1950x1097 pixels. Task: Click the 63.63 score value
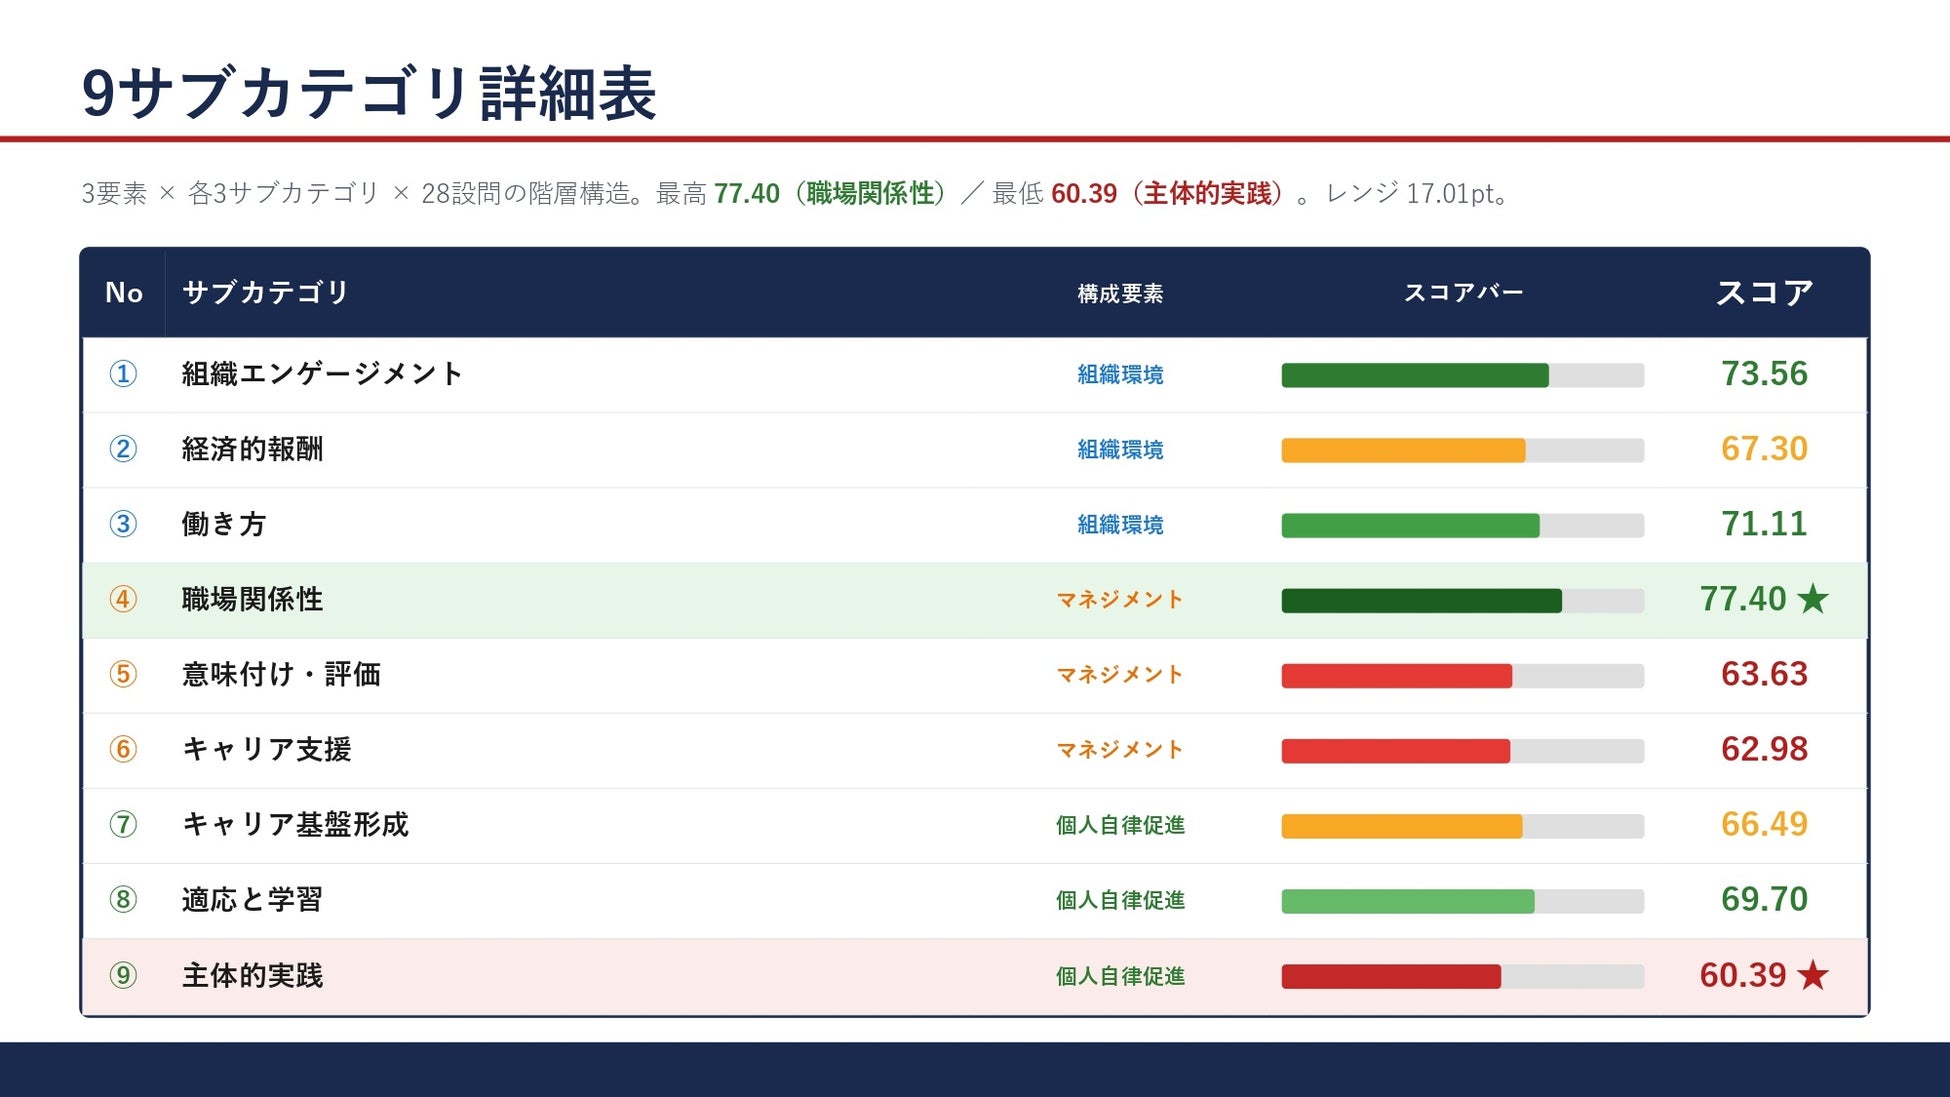1764,674
